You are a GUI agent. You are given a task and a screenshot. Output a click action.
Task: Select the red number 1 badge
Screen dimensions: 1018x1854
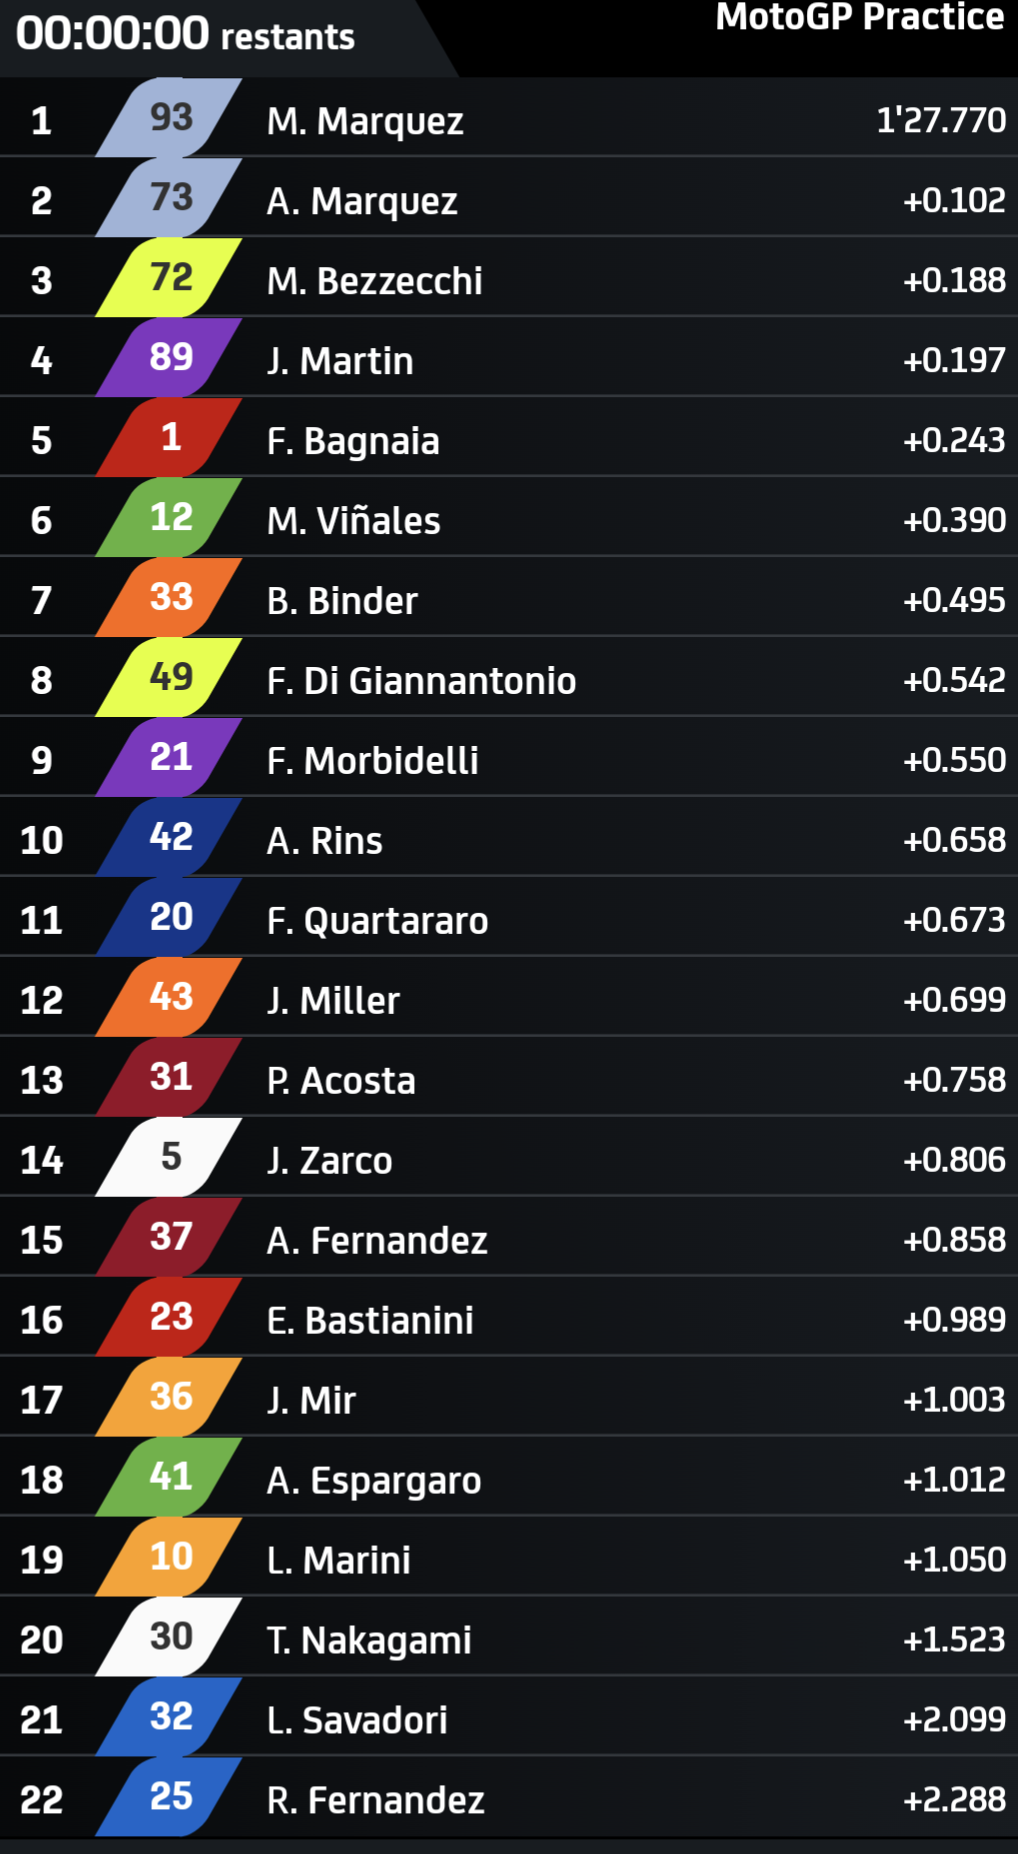coord(169,438)
